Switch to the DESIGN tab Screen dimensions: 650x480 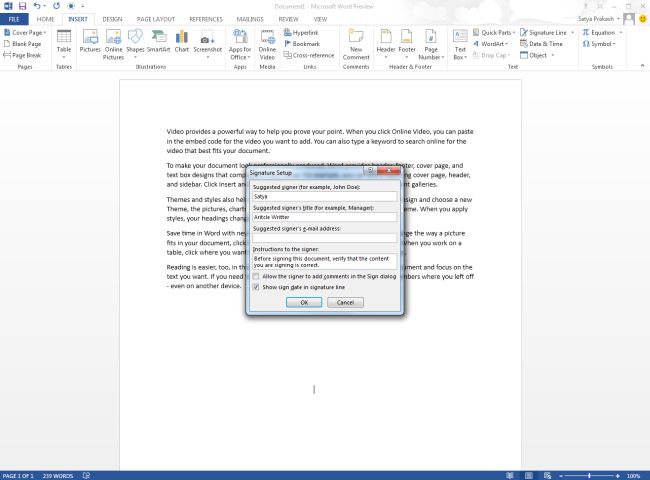pyautogui.click(x=112, y=19)
